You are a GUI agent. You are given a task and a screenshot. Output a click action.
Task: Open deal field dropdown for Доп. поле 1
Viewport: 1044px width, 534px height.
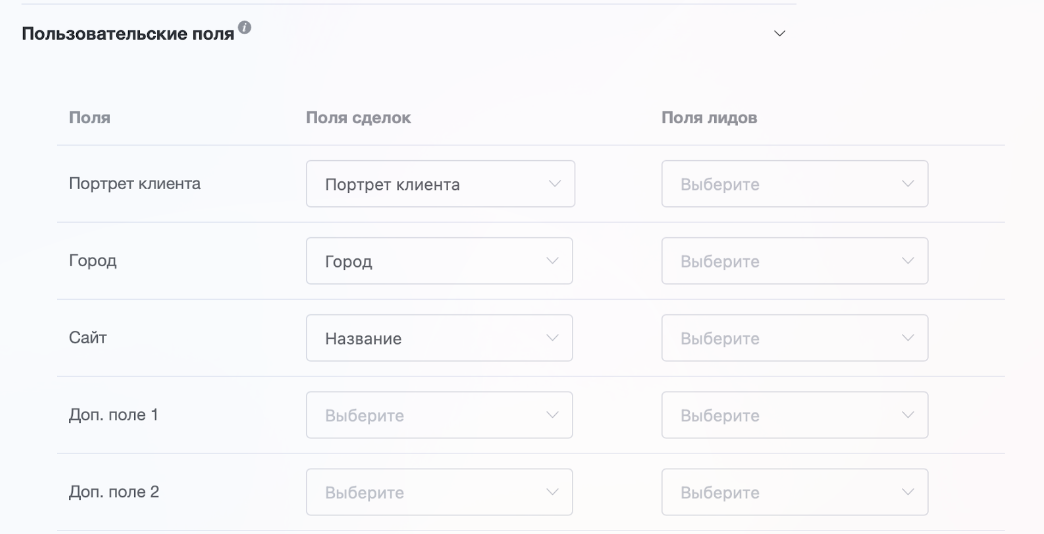tap(439, 415)
